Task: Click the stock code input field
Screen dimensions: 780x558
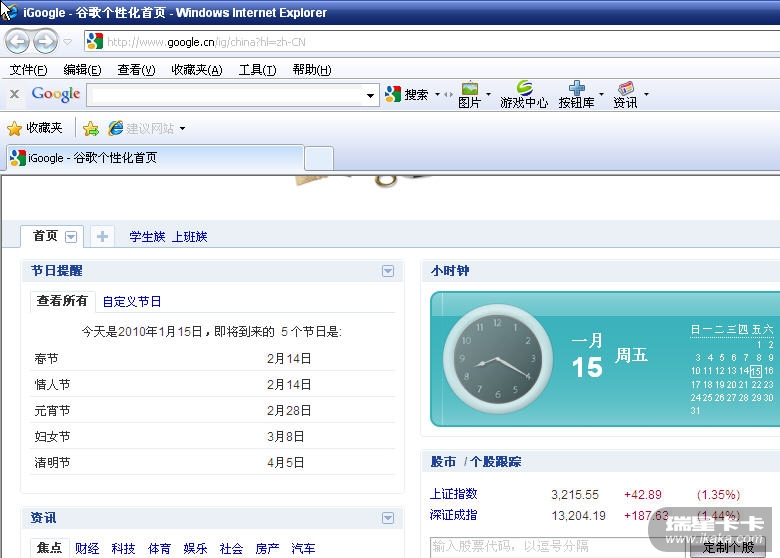Action: coord(557,547)
